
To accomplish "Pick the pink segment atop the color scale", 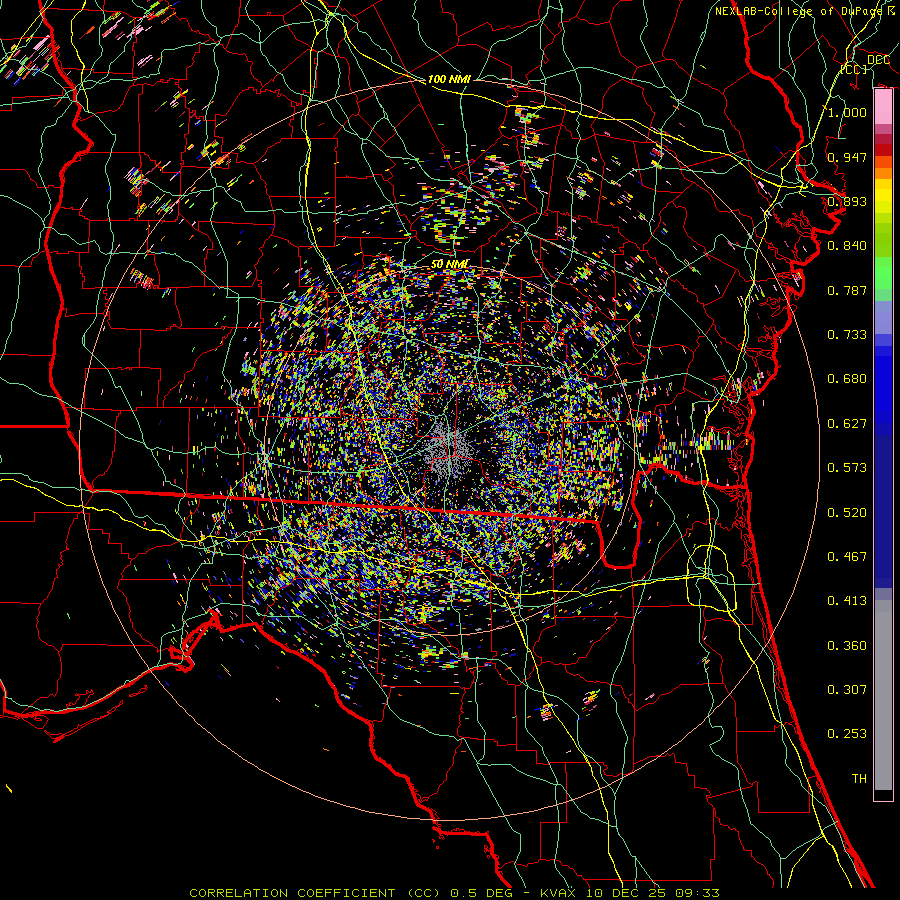I will coord(883,107).
